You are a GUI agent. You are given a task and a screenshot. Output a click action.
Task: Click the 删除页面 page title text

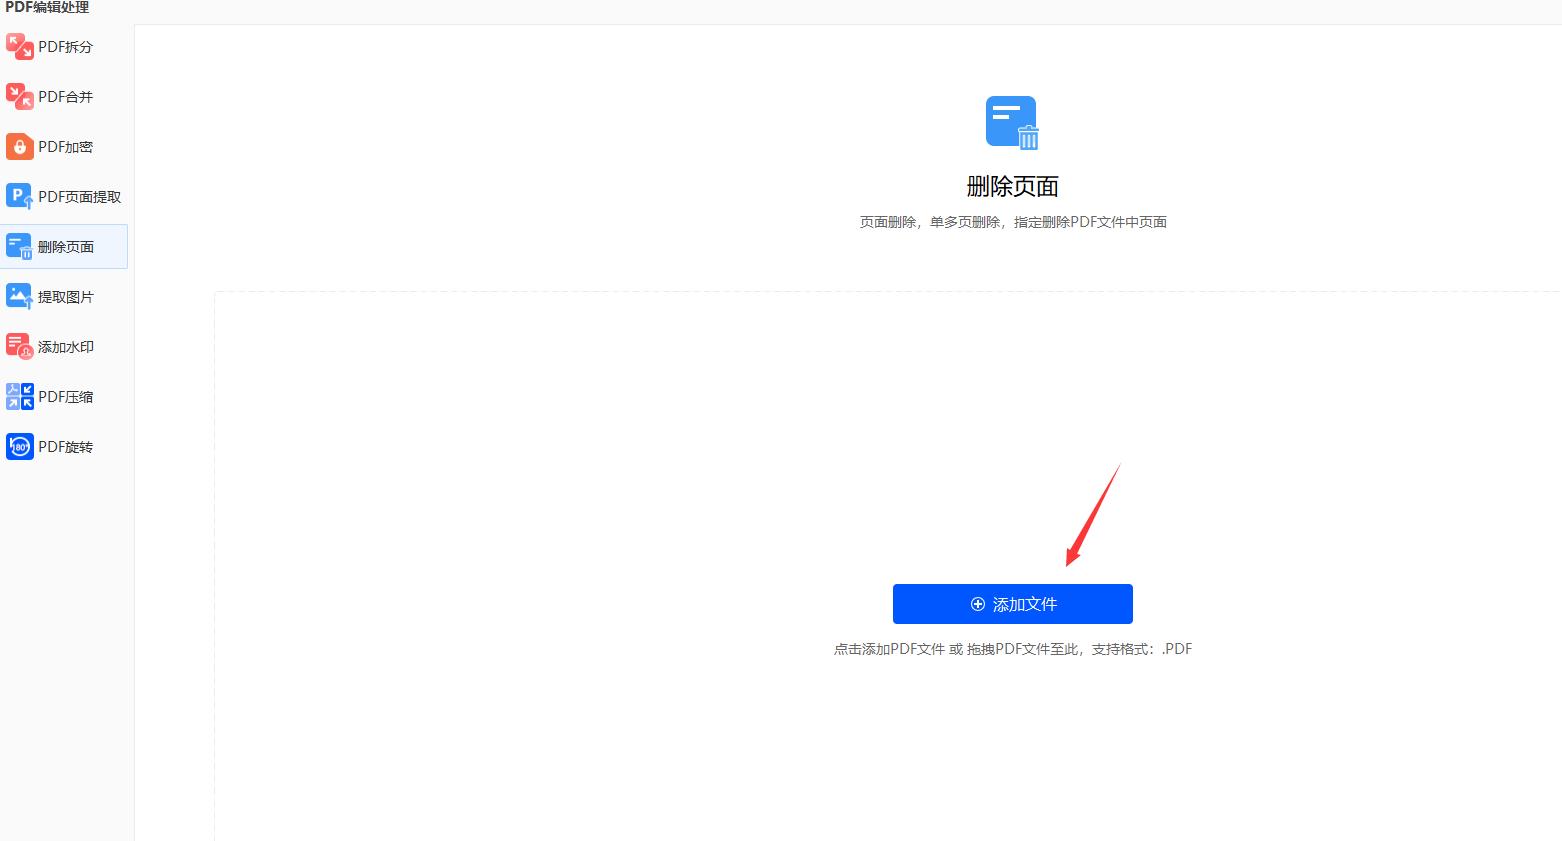click(1012, 185)
